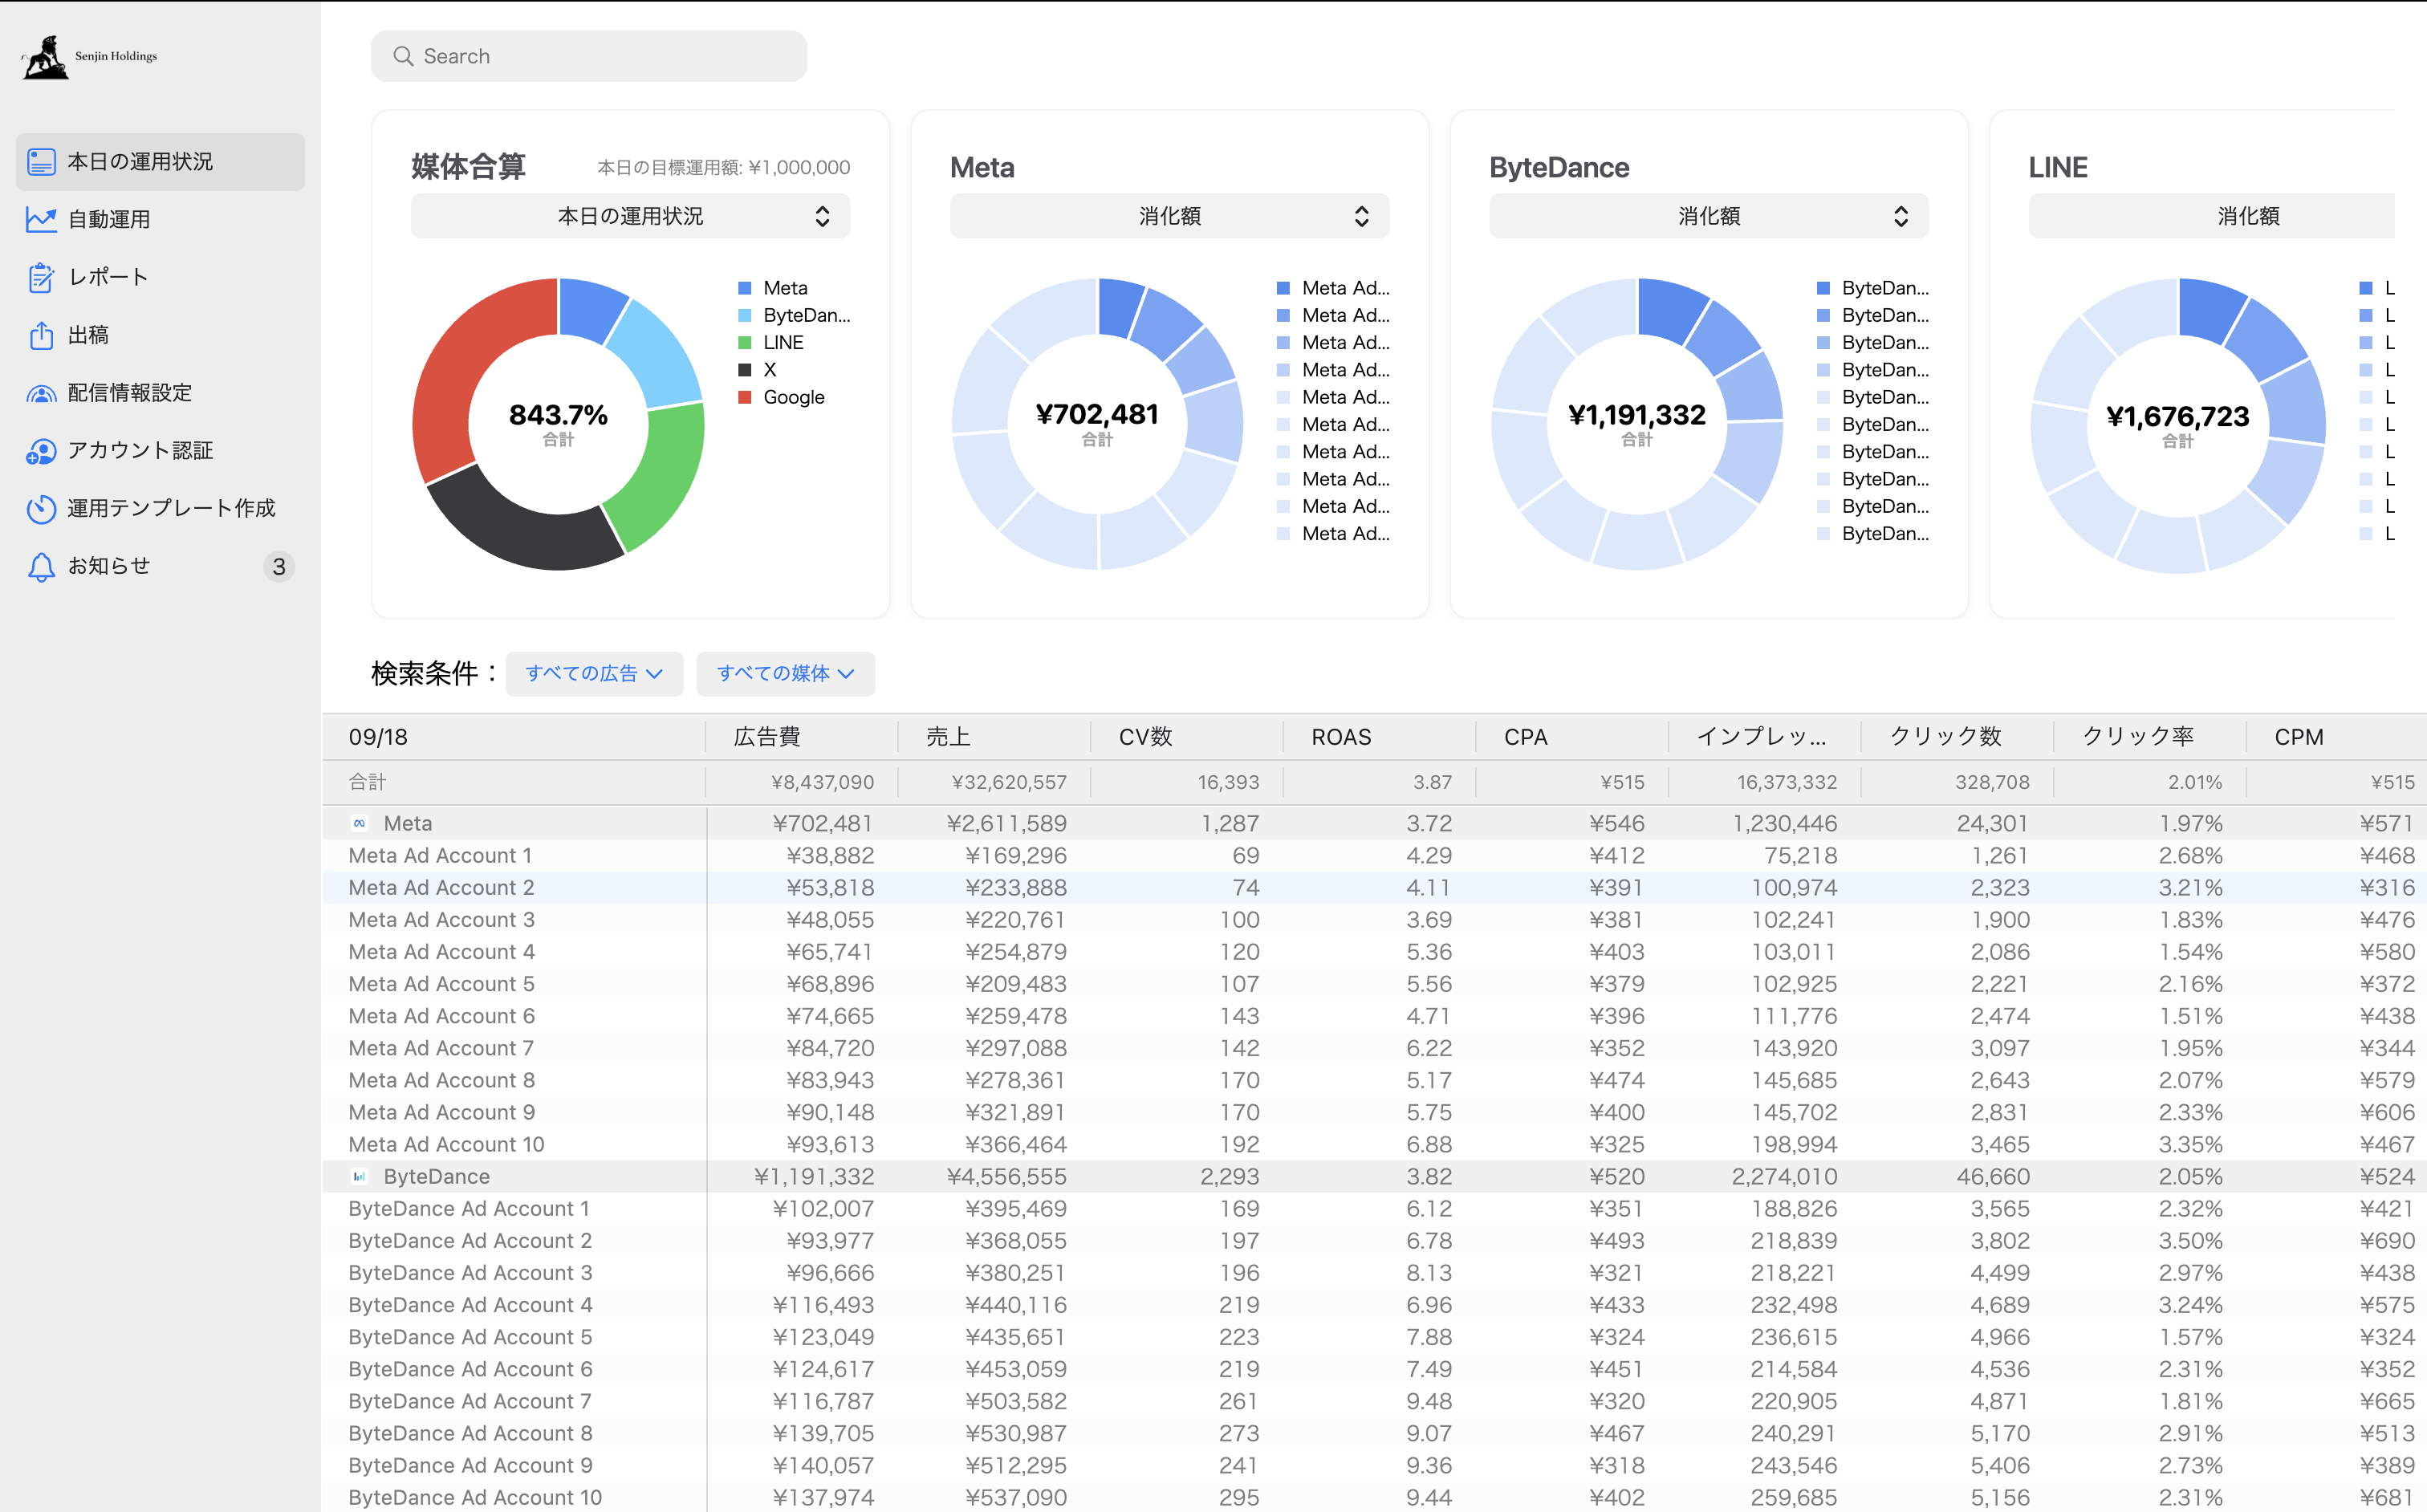Click the レポート notepad icon
The width and height of the screenshot is (2427, 1512).
click(41, 277)
